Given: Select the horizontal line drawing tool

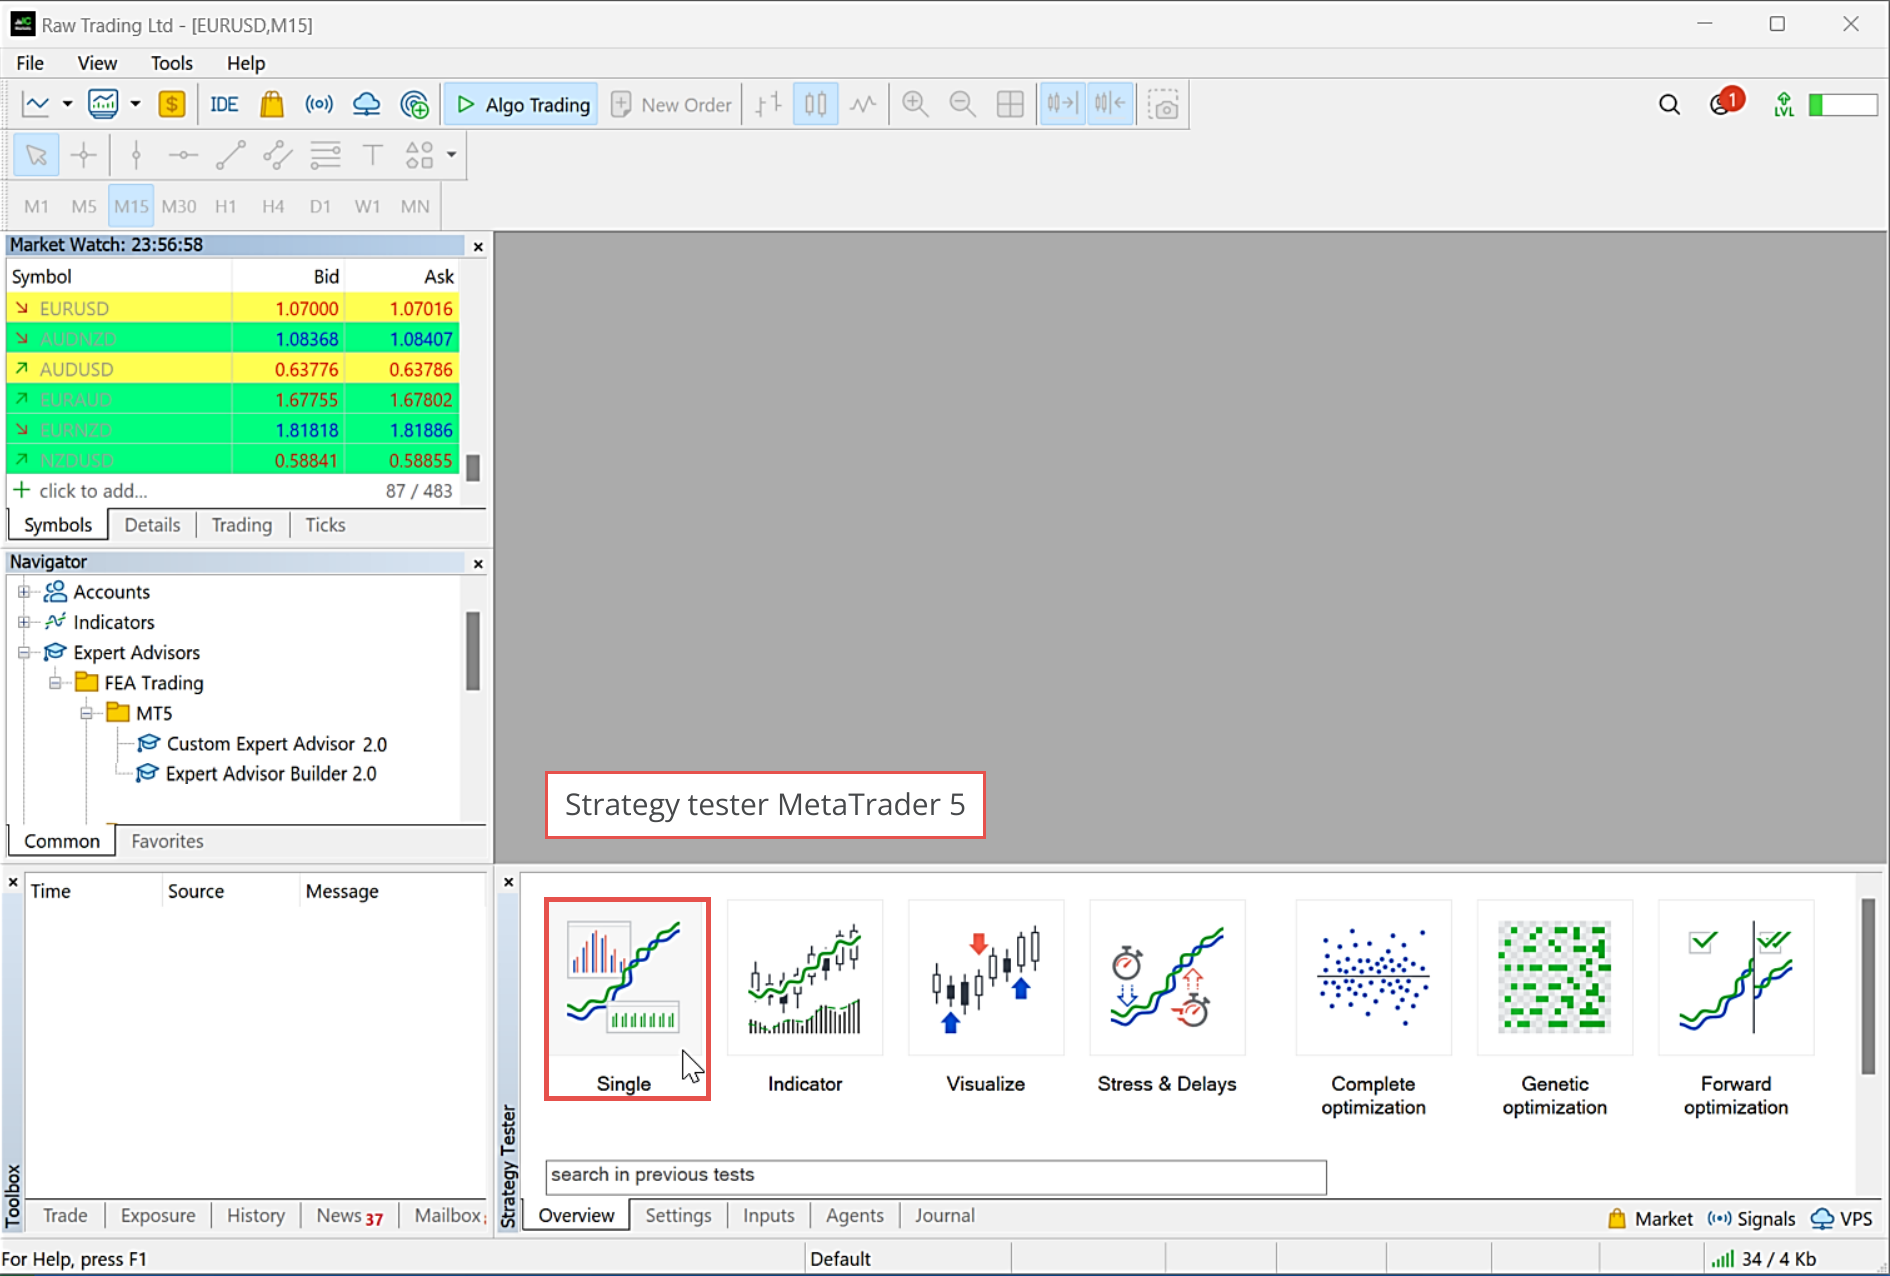Looking at the screenshot, I should [183, 155].
